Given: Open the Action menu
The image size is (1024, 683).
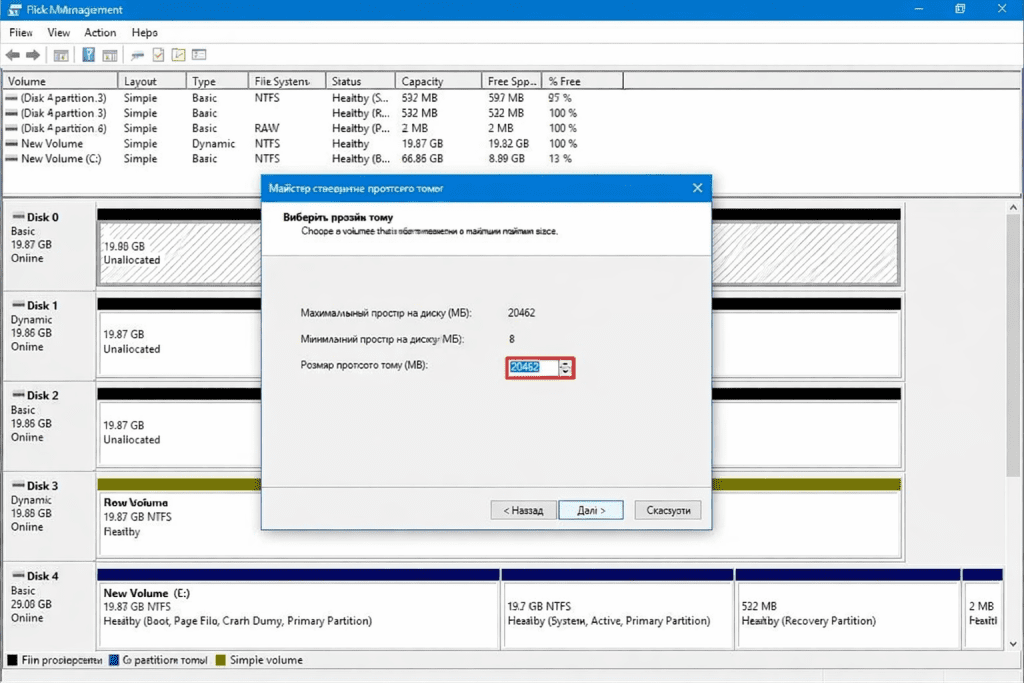Looking at the screenshot, I should tap(100, 33).
